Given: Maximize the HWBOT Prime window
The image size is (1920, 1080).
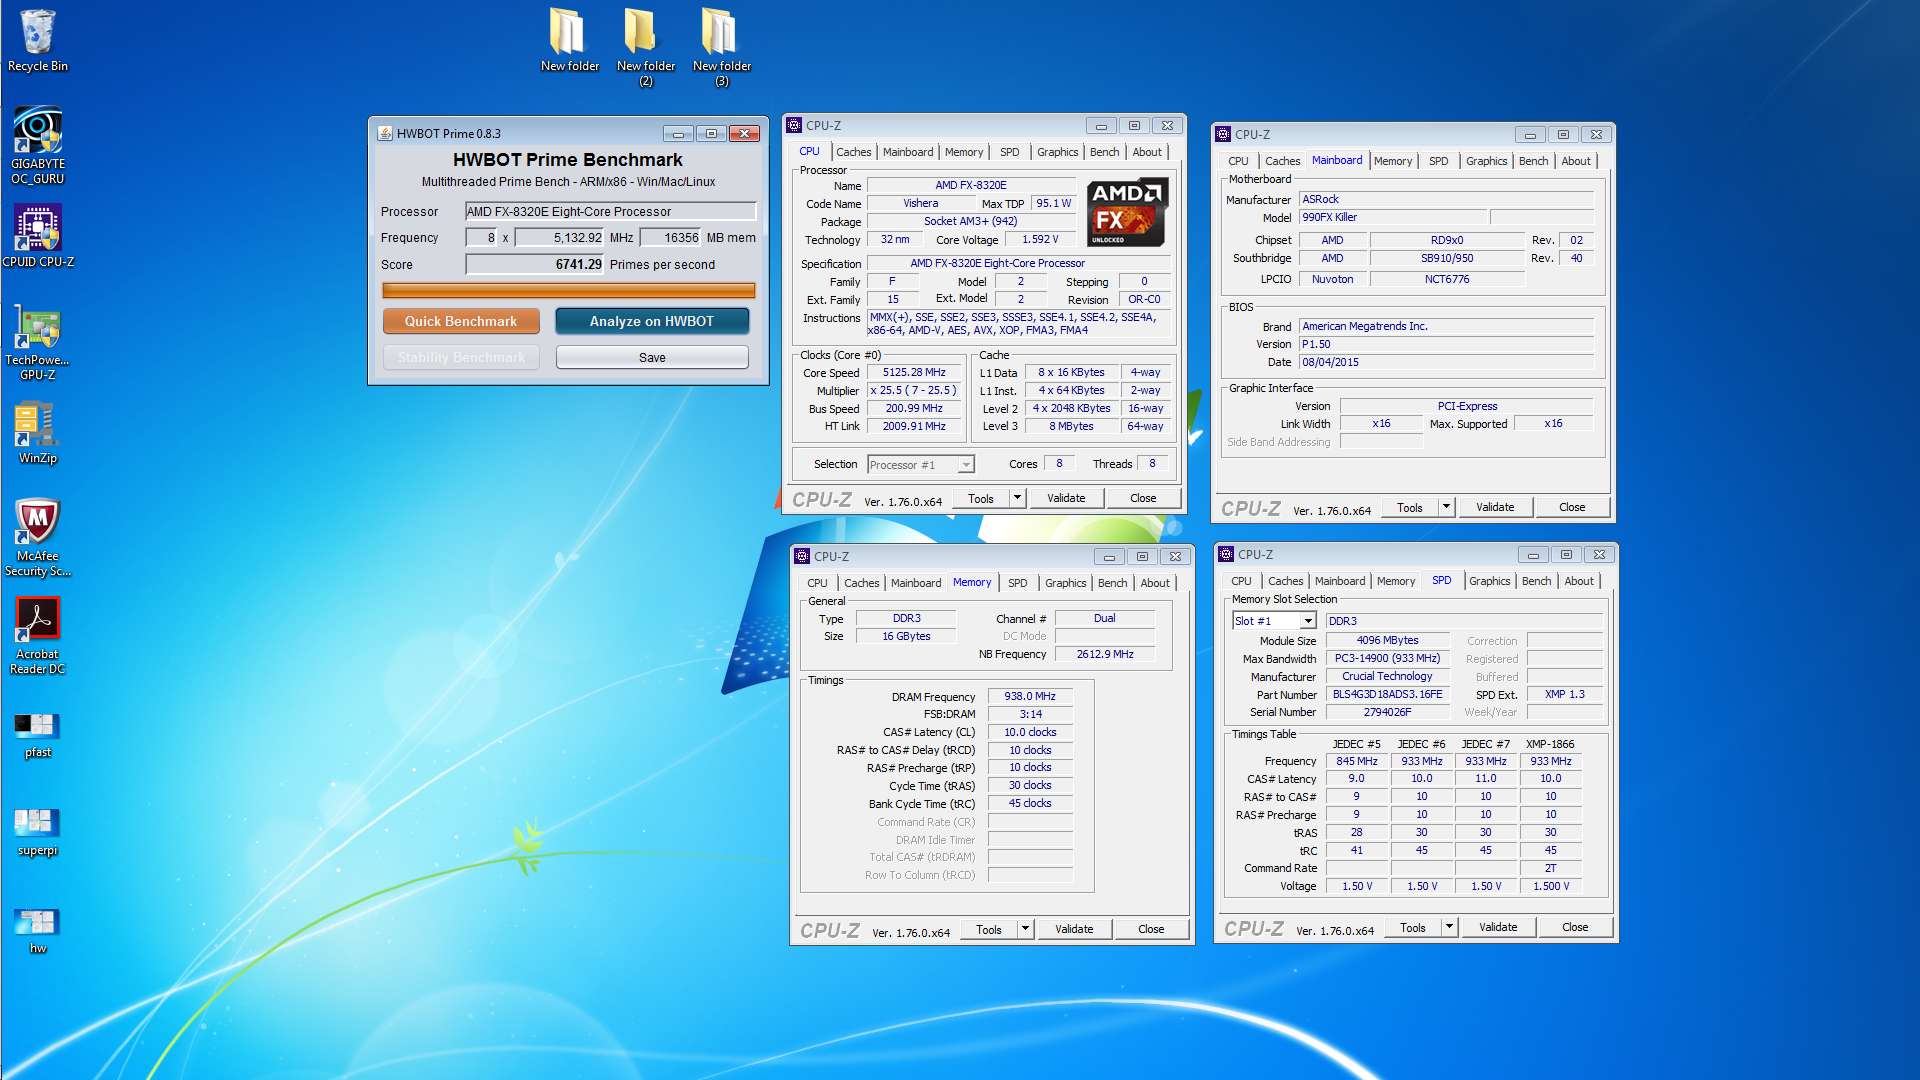Looking at the screenshot, I should tap(711, 133).
